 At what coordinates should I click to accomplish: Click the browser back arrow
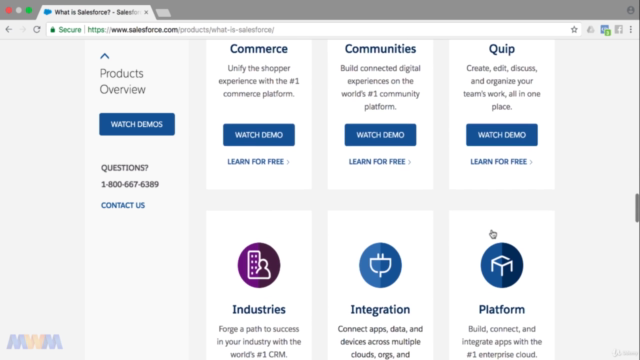coord(9,29)
